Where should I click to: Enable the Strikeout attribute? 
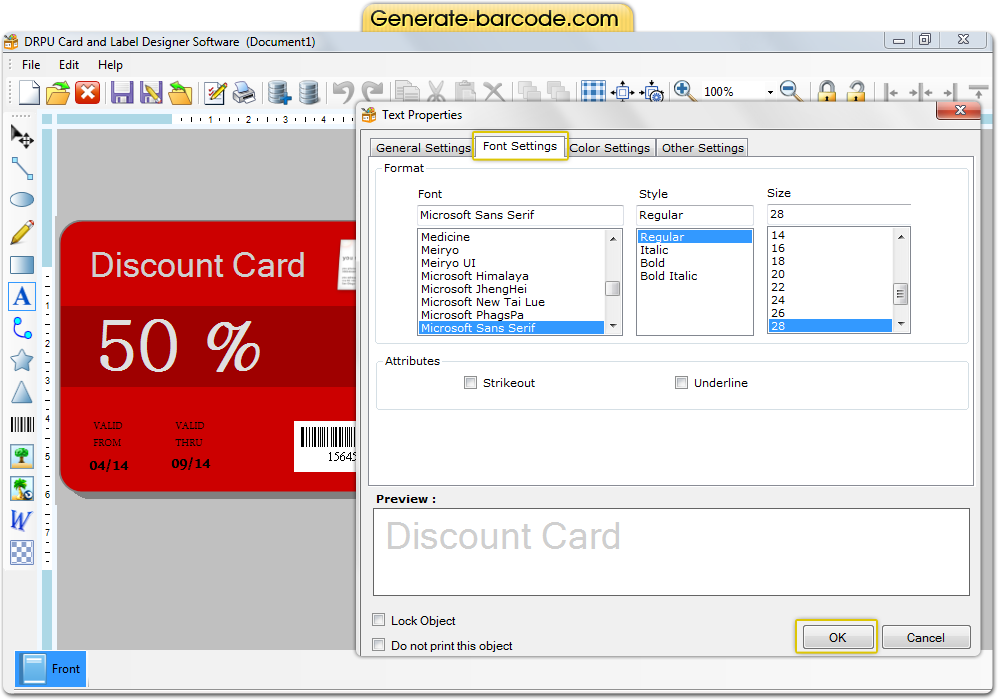click(470, 382)
